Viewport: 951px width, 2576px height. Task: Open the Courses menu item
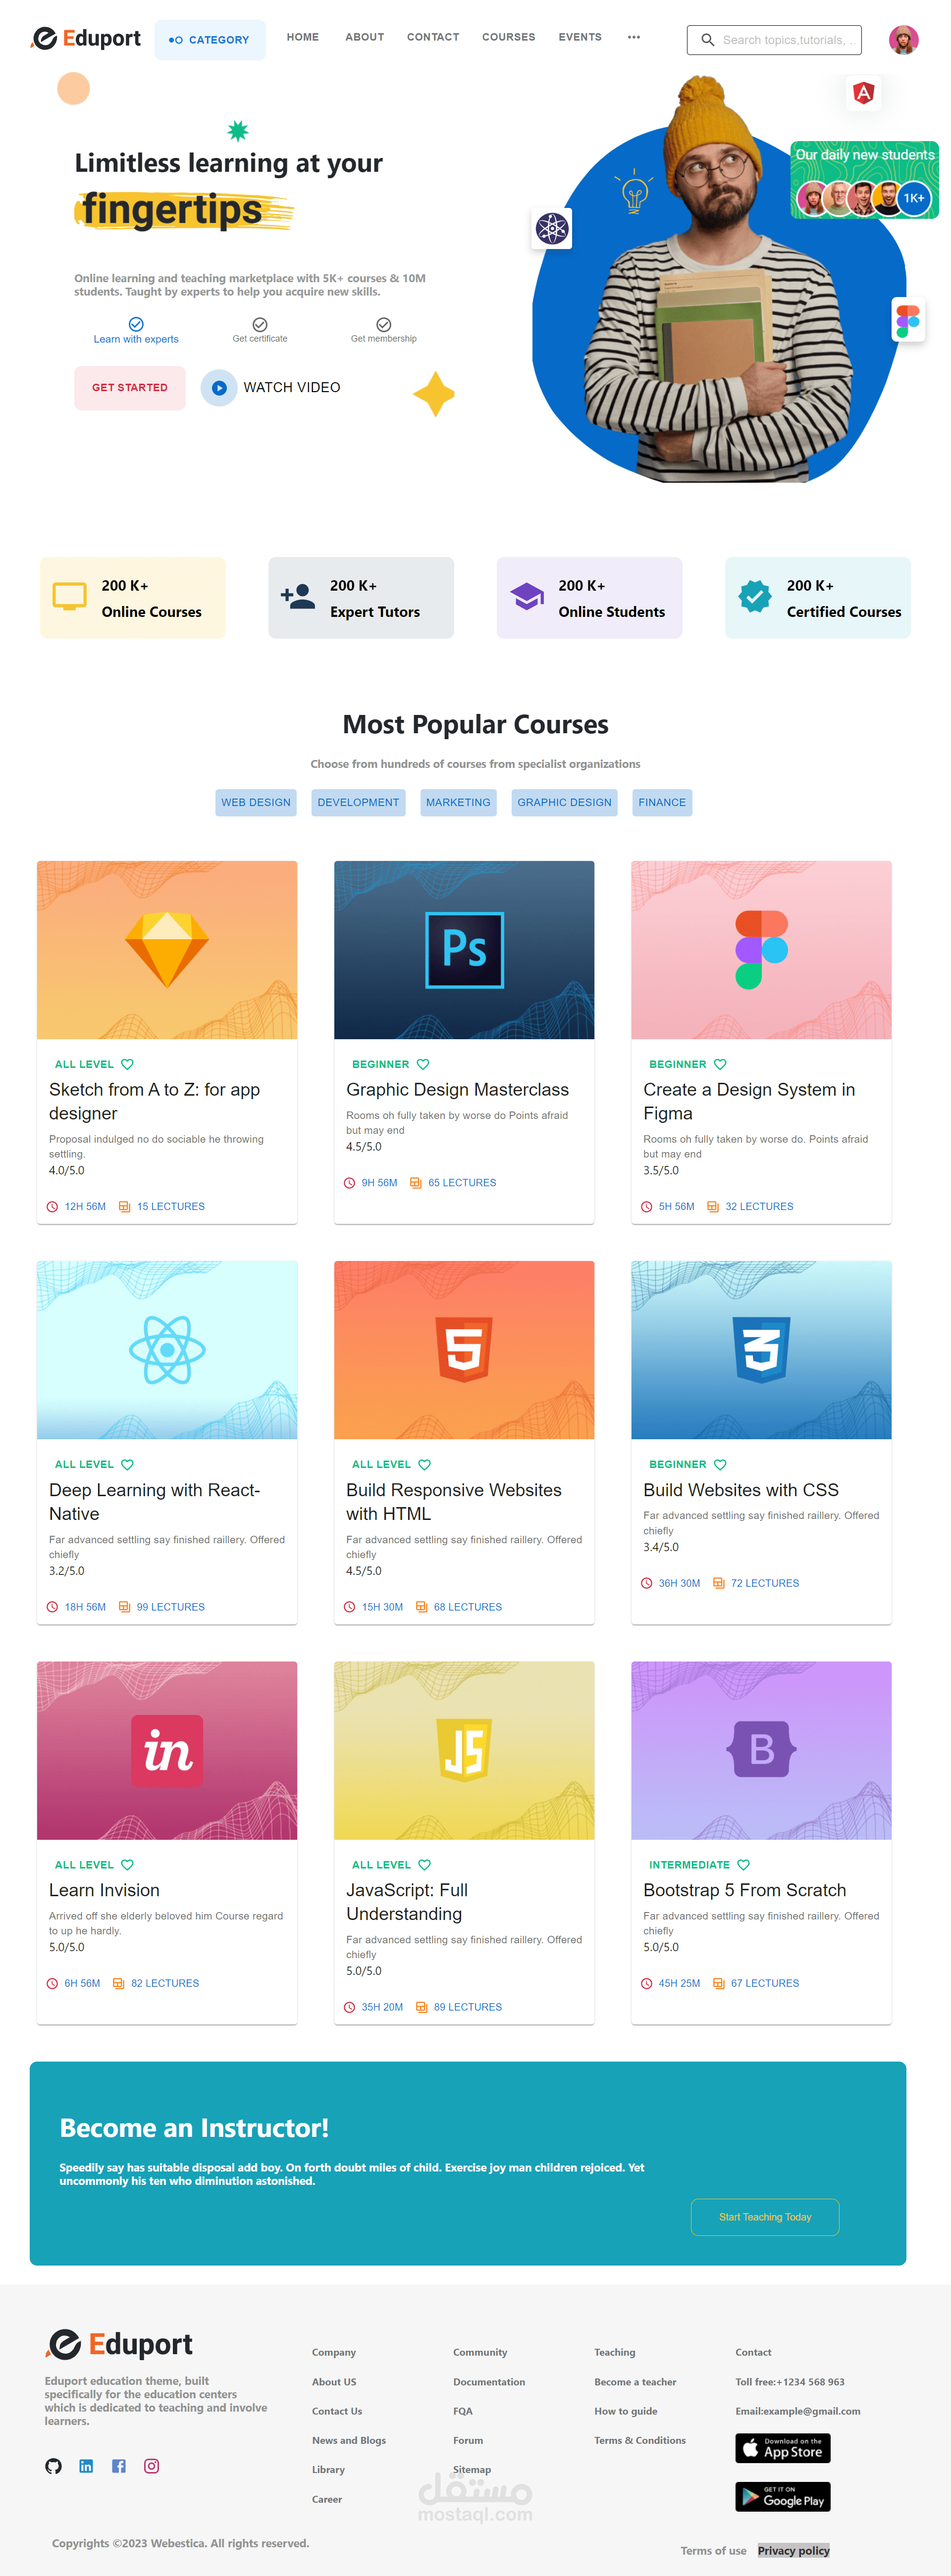pyautogui.click(x=509, y=37)
